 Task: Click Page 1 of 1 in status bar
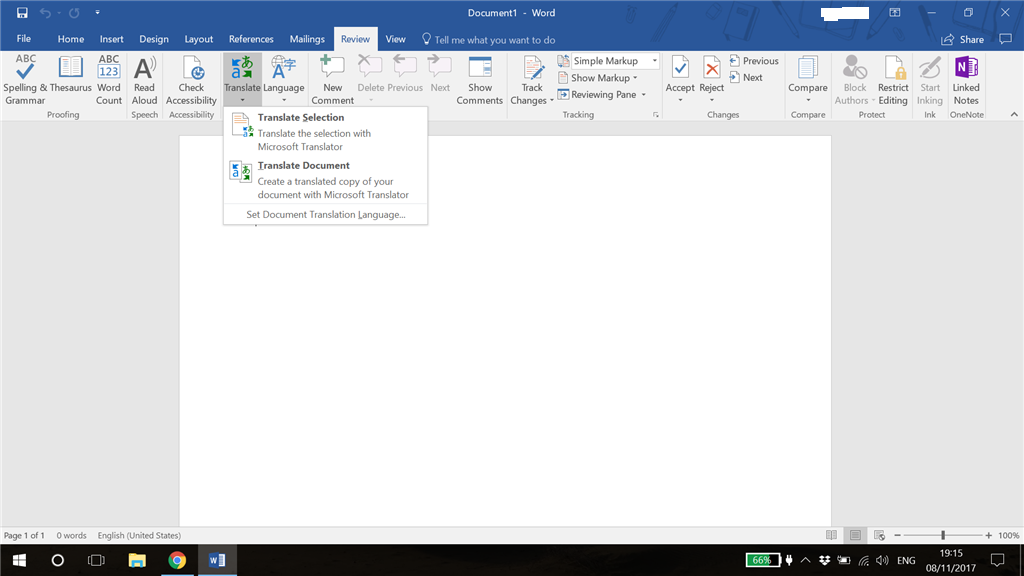pyautogui.click(x=24, y=536)
